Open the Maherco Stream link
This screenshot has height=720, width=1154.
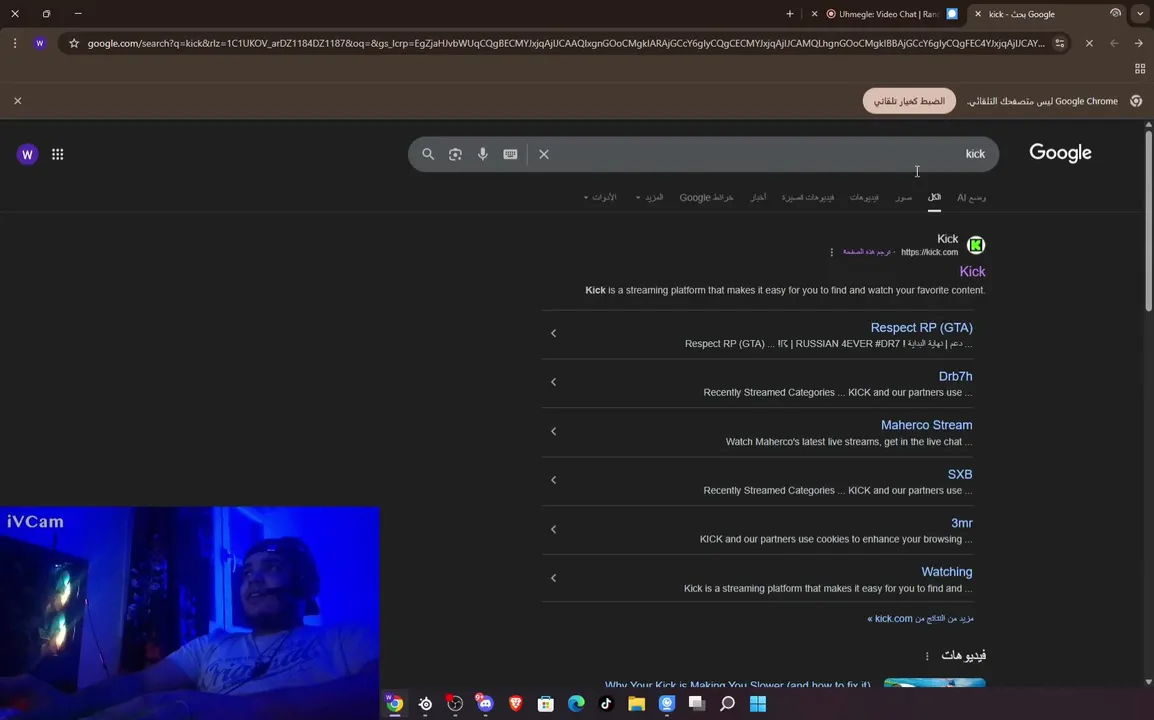pos(927,425)
